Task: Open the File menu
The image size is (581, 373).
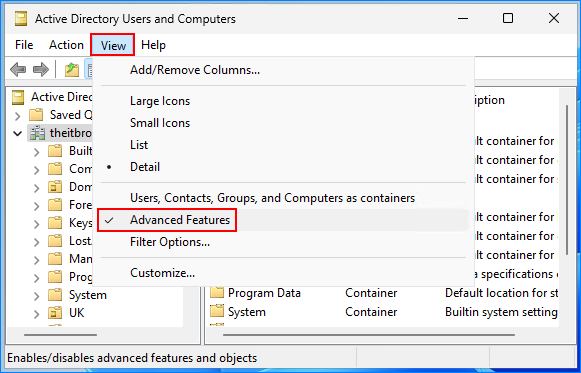Action: pos(24,45)
